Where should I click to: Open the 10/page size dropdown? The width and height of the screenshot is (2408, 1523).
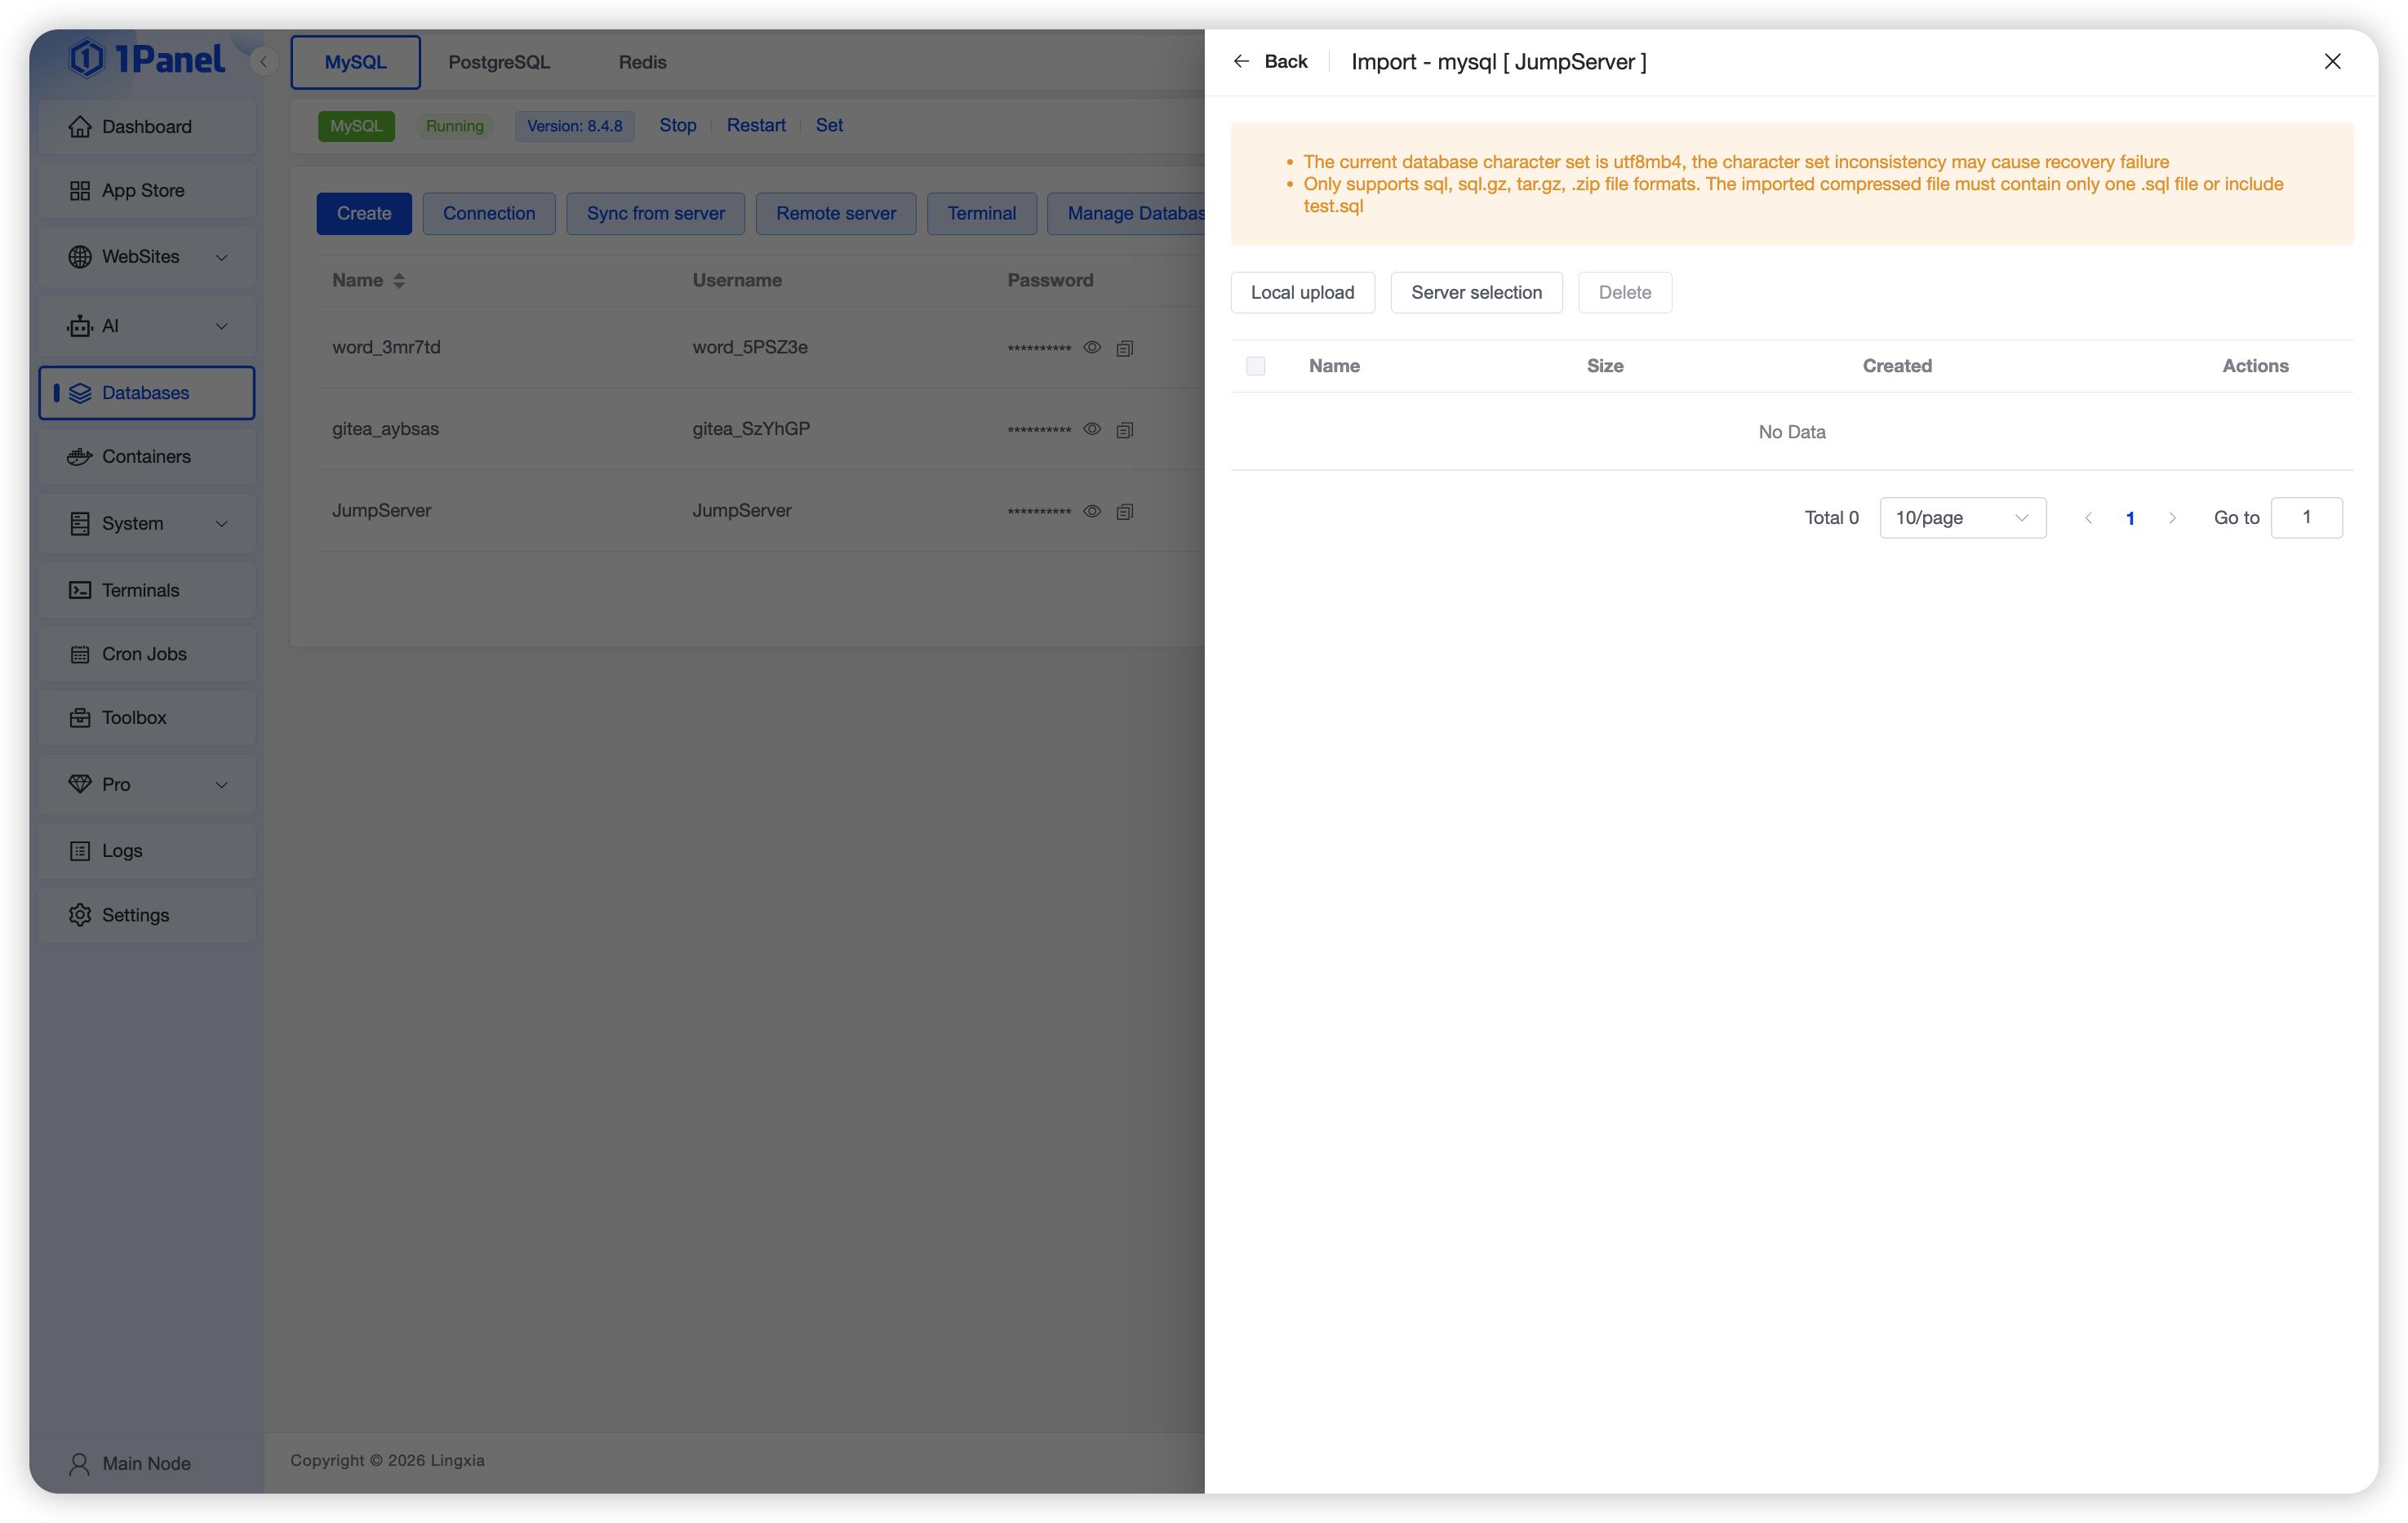point(1962,518)
